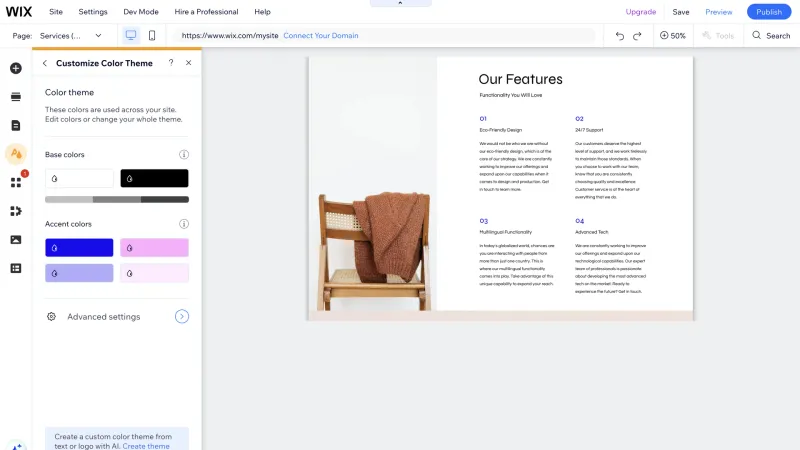The height and width of the screenshot is (450, 800).
Task: Open the CMS table sidebar icon
Action: click(x=16, y=268)
